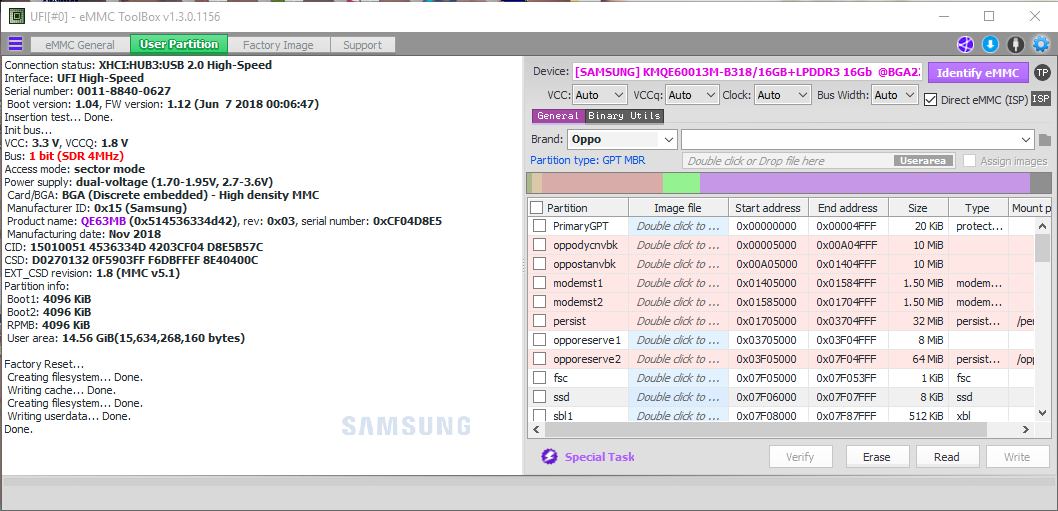The height and width of the screenshot is (511, 1058).
Task: Click the Device name field
Action: point(748,72)
